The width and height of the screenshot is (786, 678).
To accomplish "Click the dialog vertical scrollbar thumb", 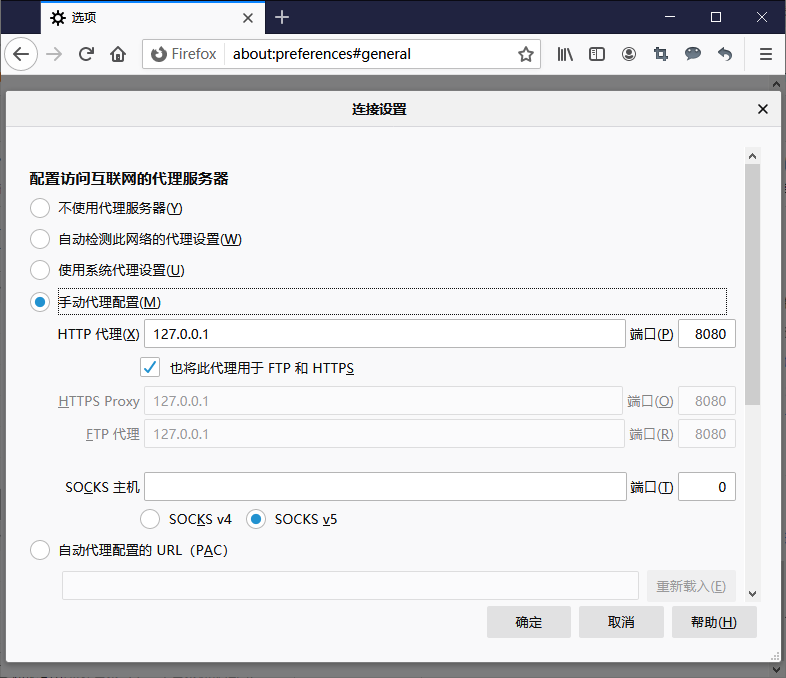I will tap(752, 284).
